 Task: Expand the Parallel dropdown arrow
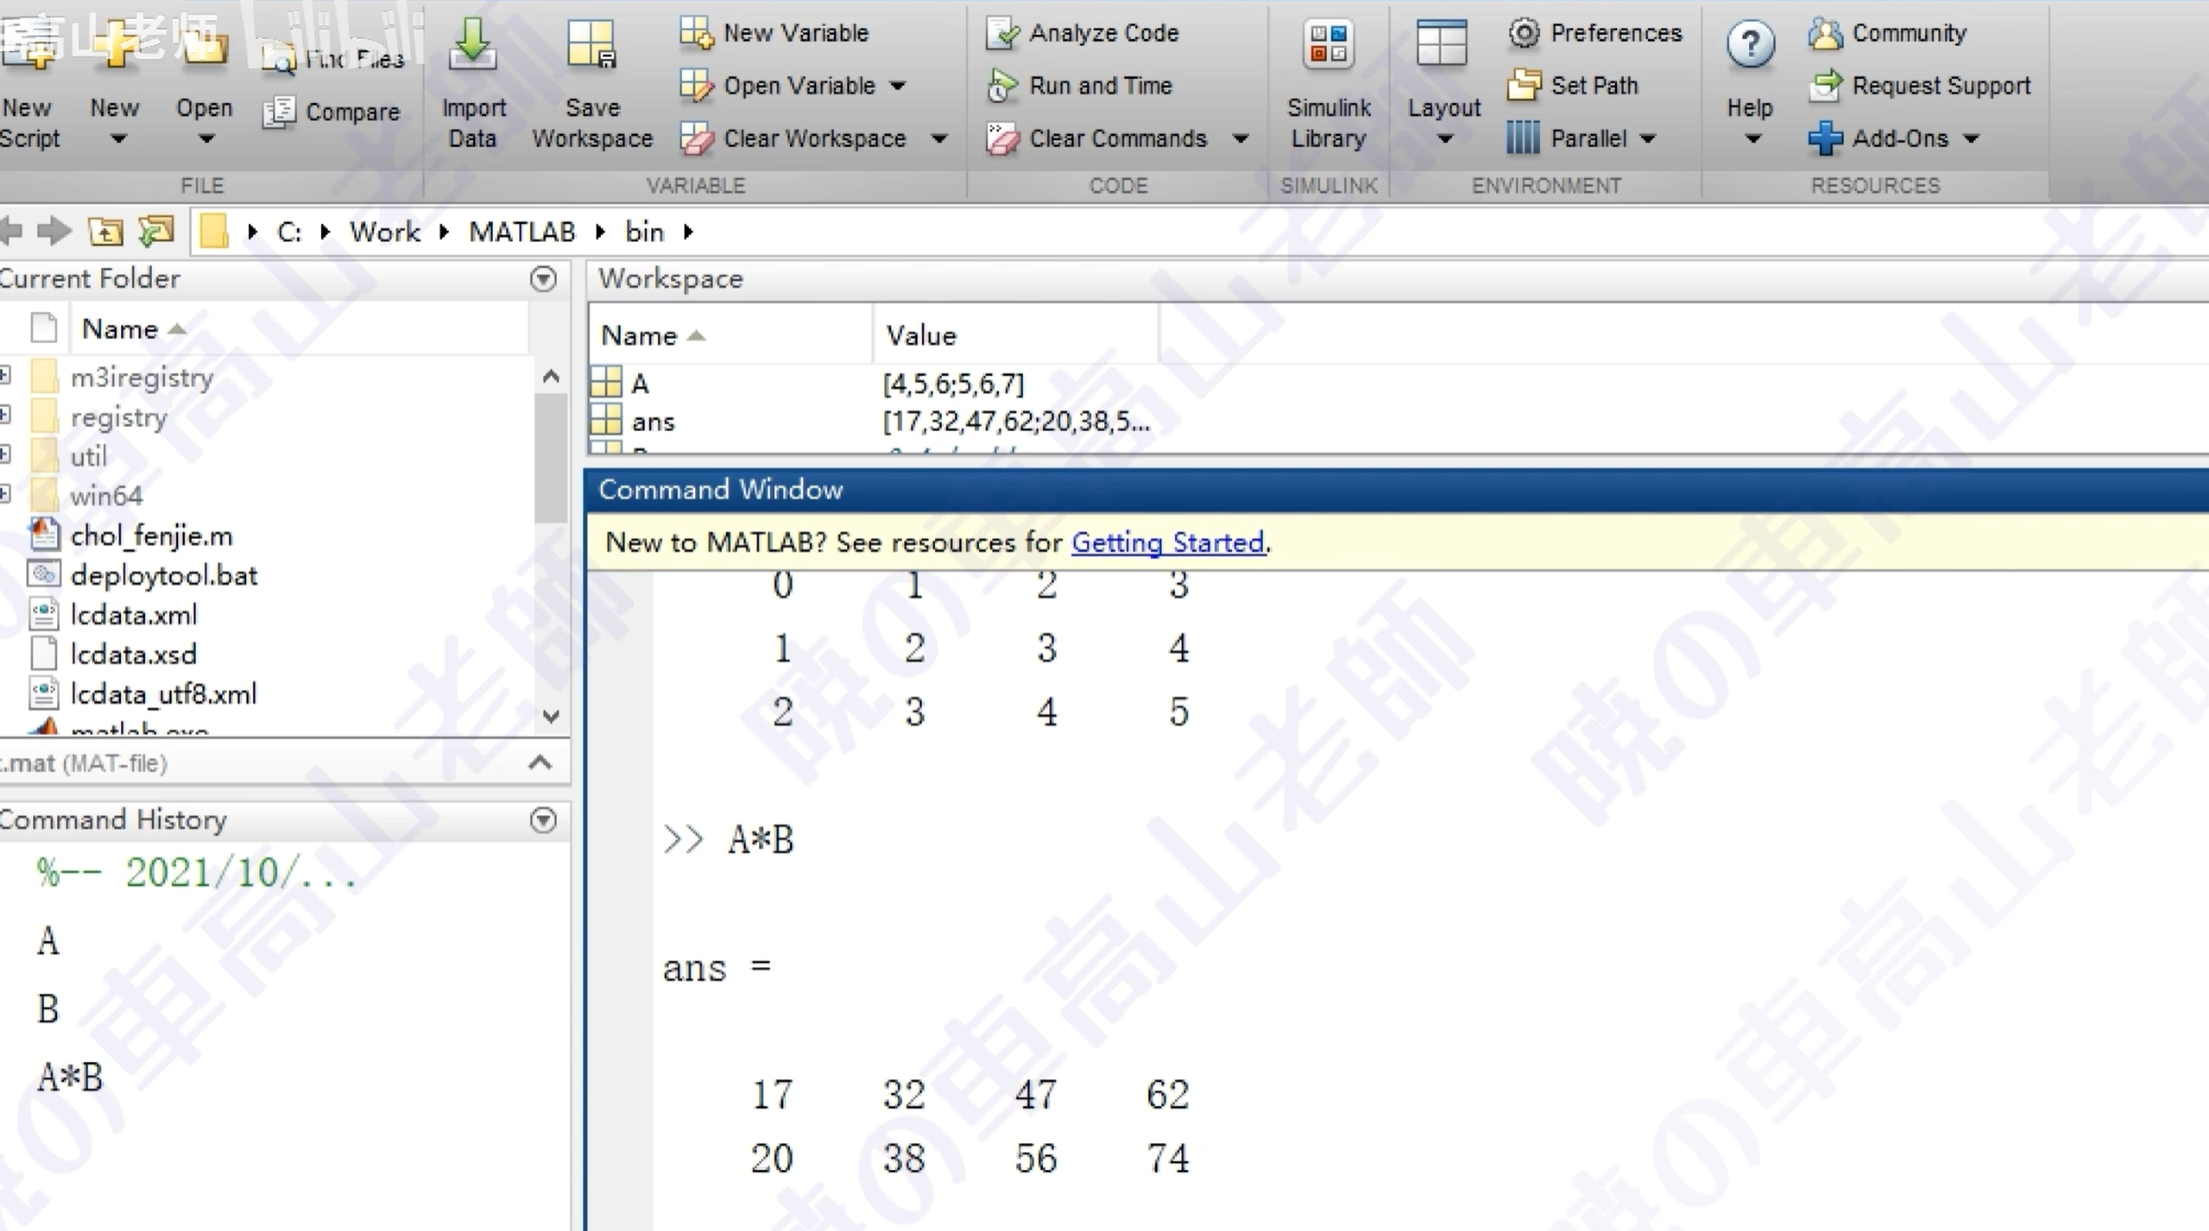coord(1648,138)
